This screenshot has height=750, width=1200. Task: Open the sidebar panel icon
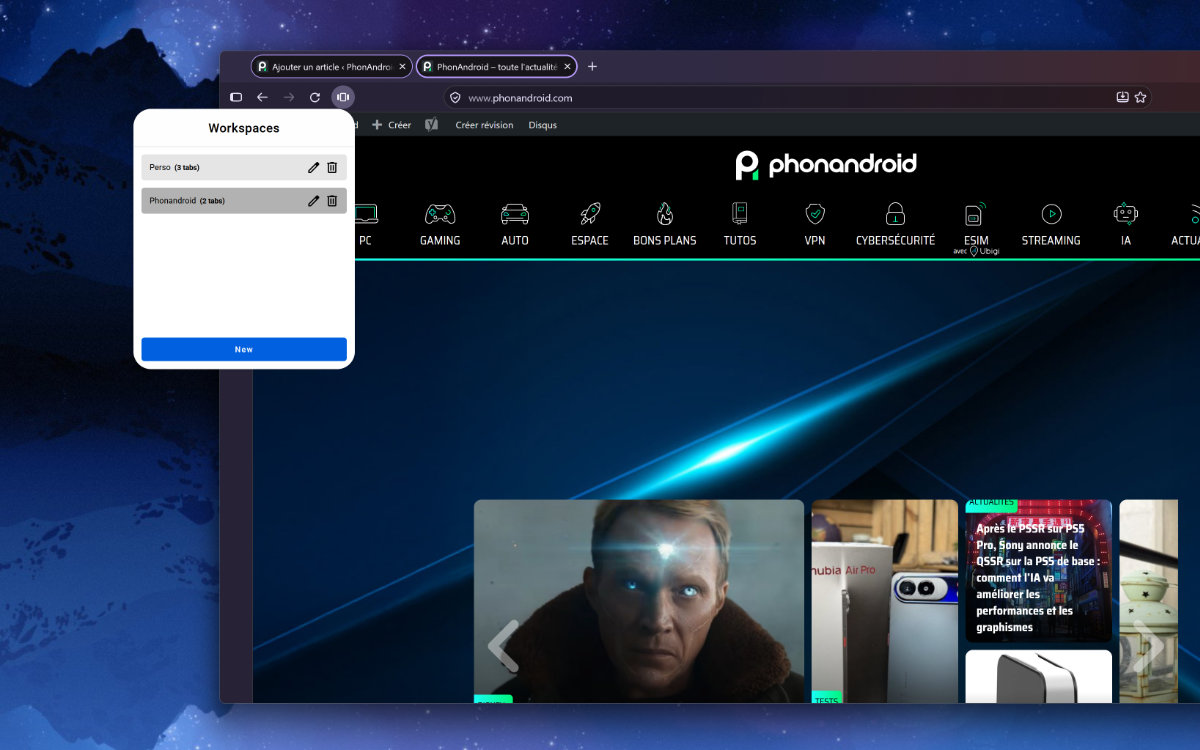pos(236,97)
